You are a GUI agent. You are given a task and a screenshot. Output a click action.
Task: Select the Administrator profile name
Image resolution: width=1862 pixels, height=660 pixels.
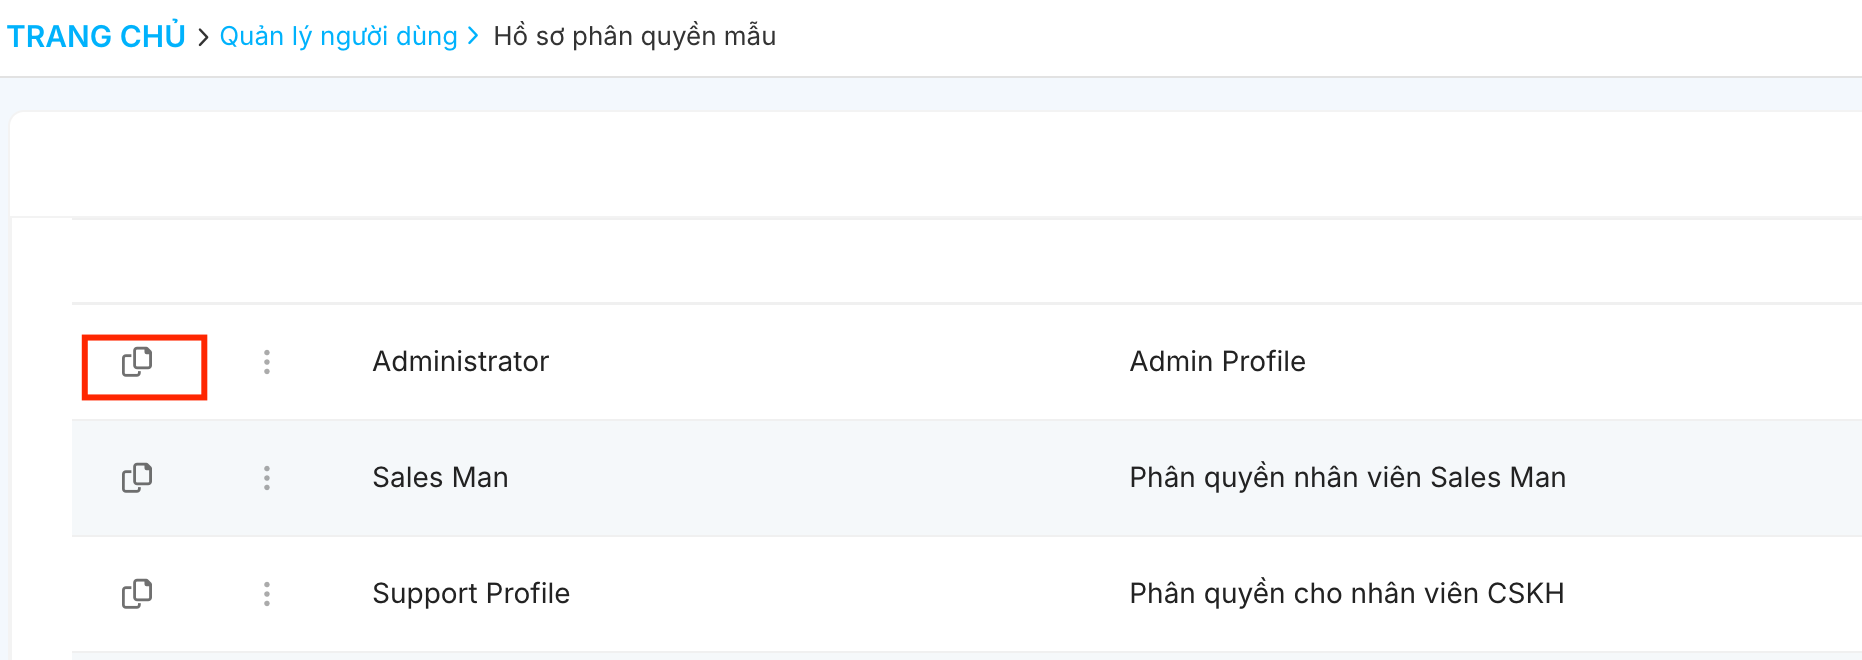click(x=461, y=362)
